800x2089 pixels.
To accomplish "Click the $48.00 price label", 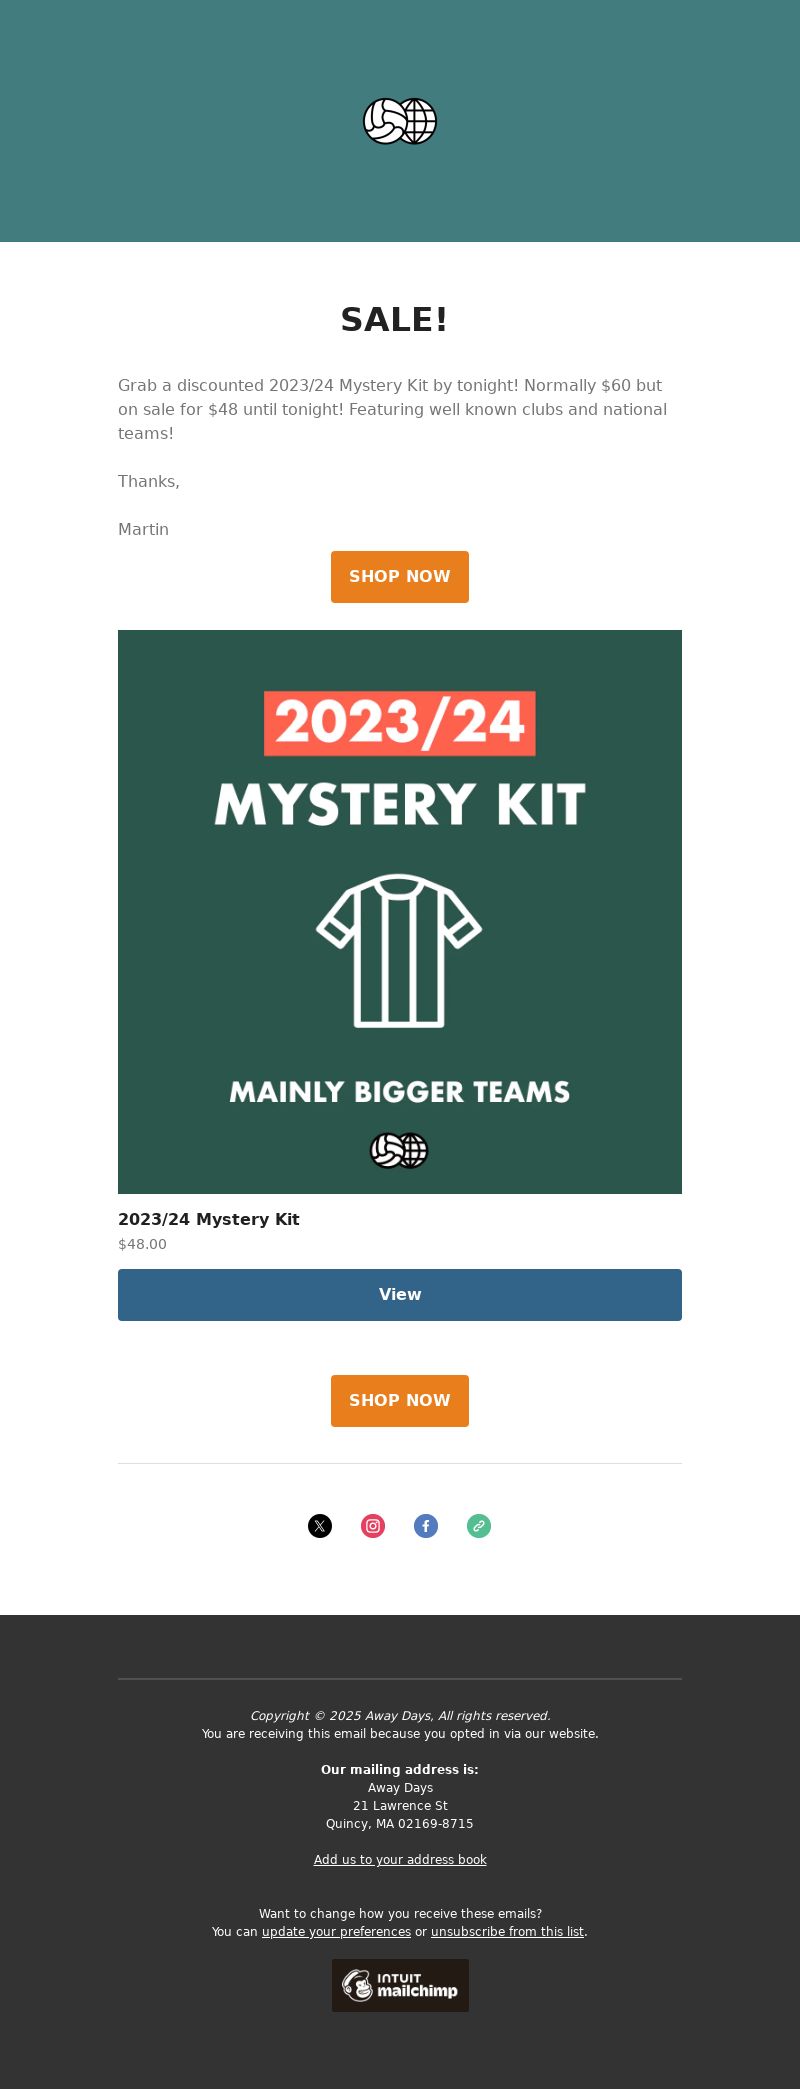I will [x=142, y=1244].
